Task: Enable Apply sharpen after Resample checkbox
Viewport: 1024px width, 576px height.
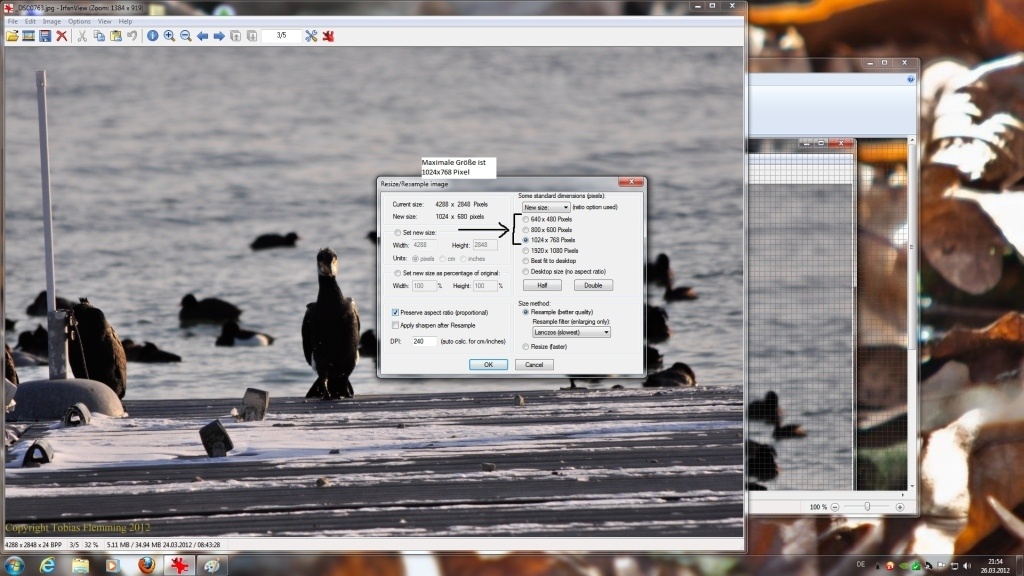Action: tap(395, 325)
